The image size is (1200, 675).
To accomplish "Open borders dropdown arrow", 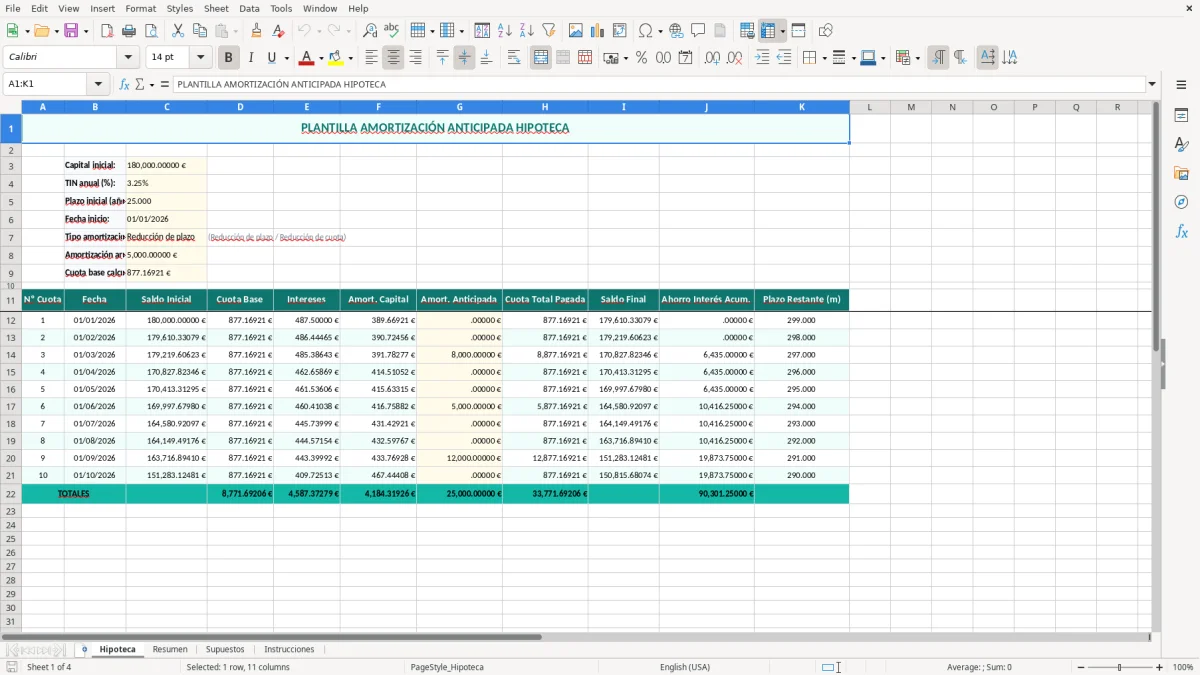I will point(823,58).
